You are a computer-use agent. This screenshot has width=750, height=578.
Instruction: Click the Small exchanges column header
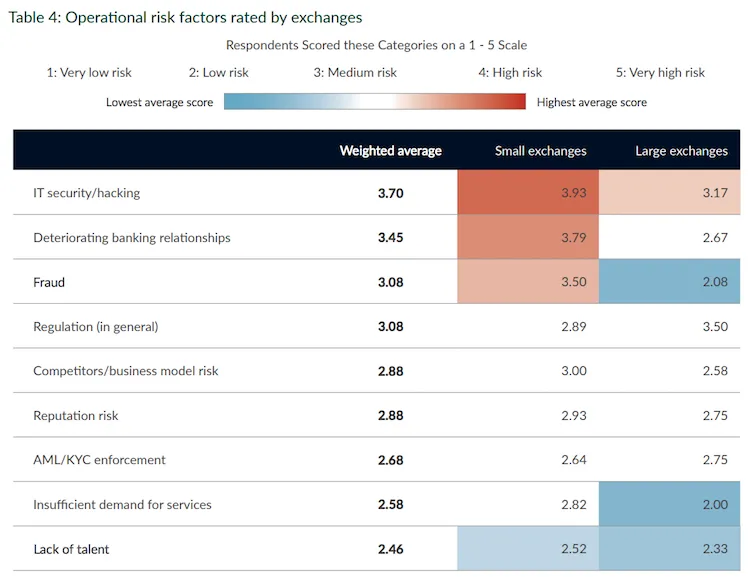540,151
